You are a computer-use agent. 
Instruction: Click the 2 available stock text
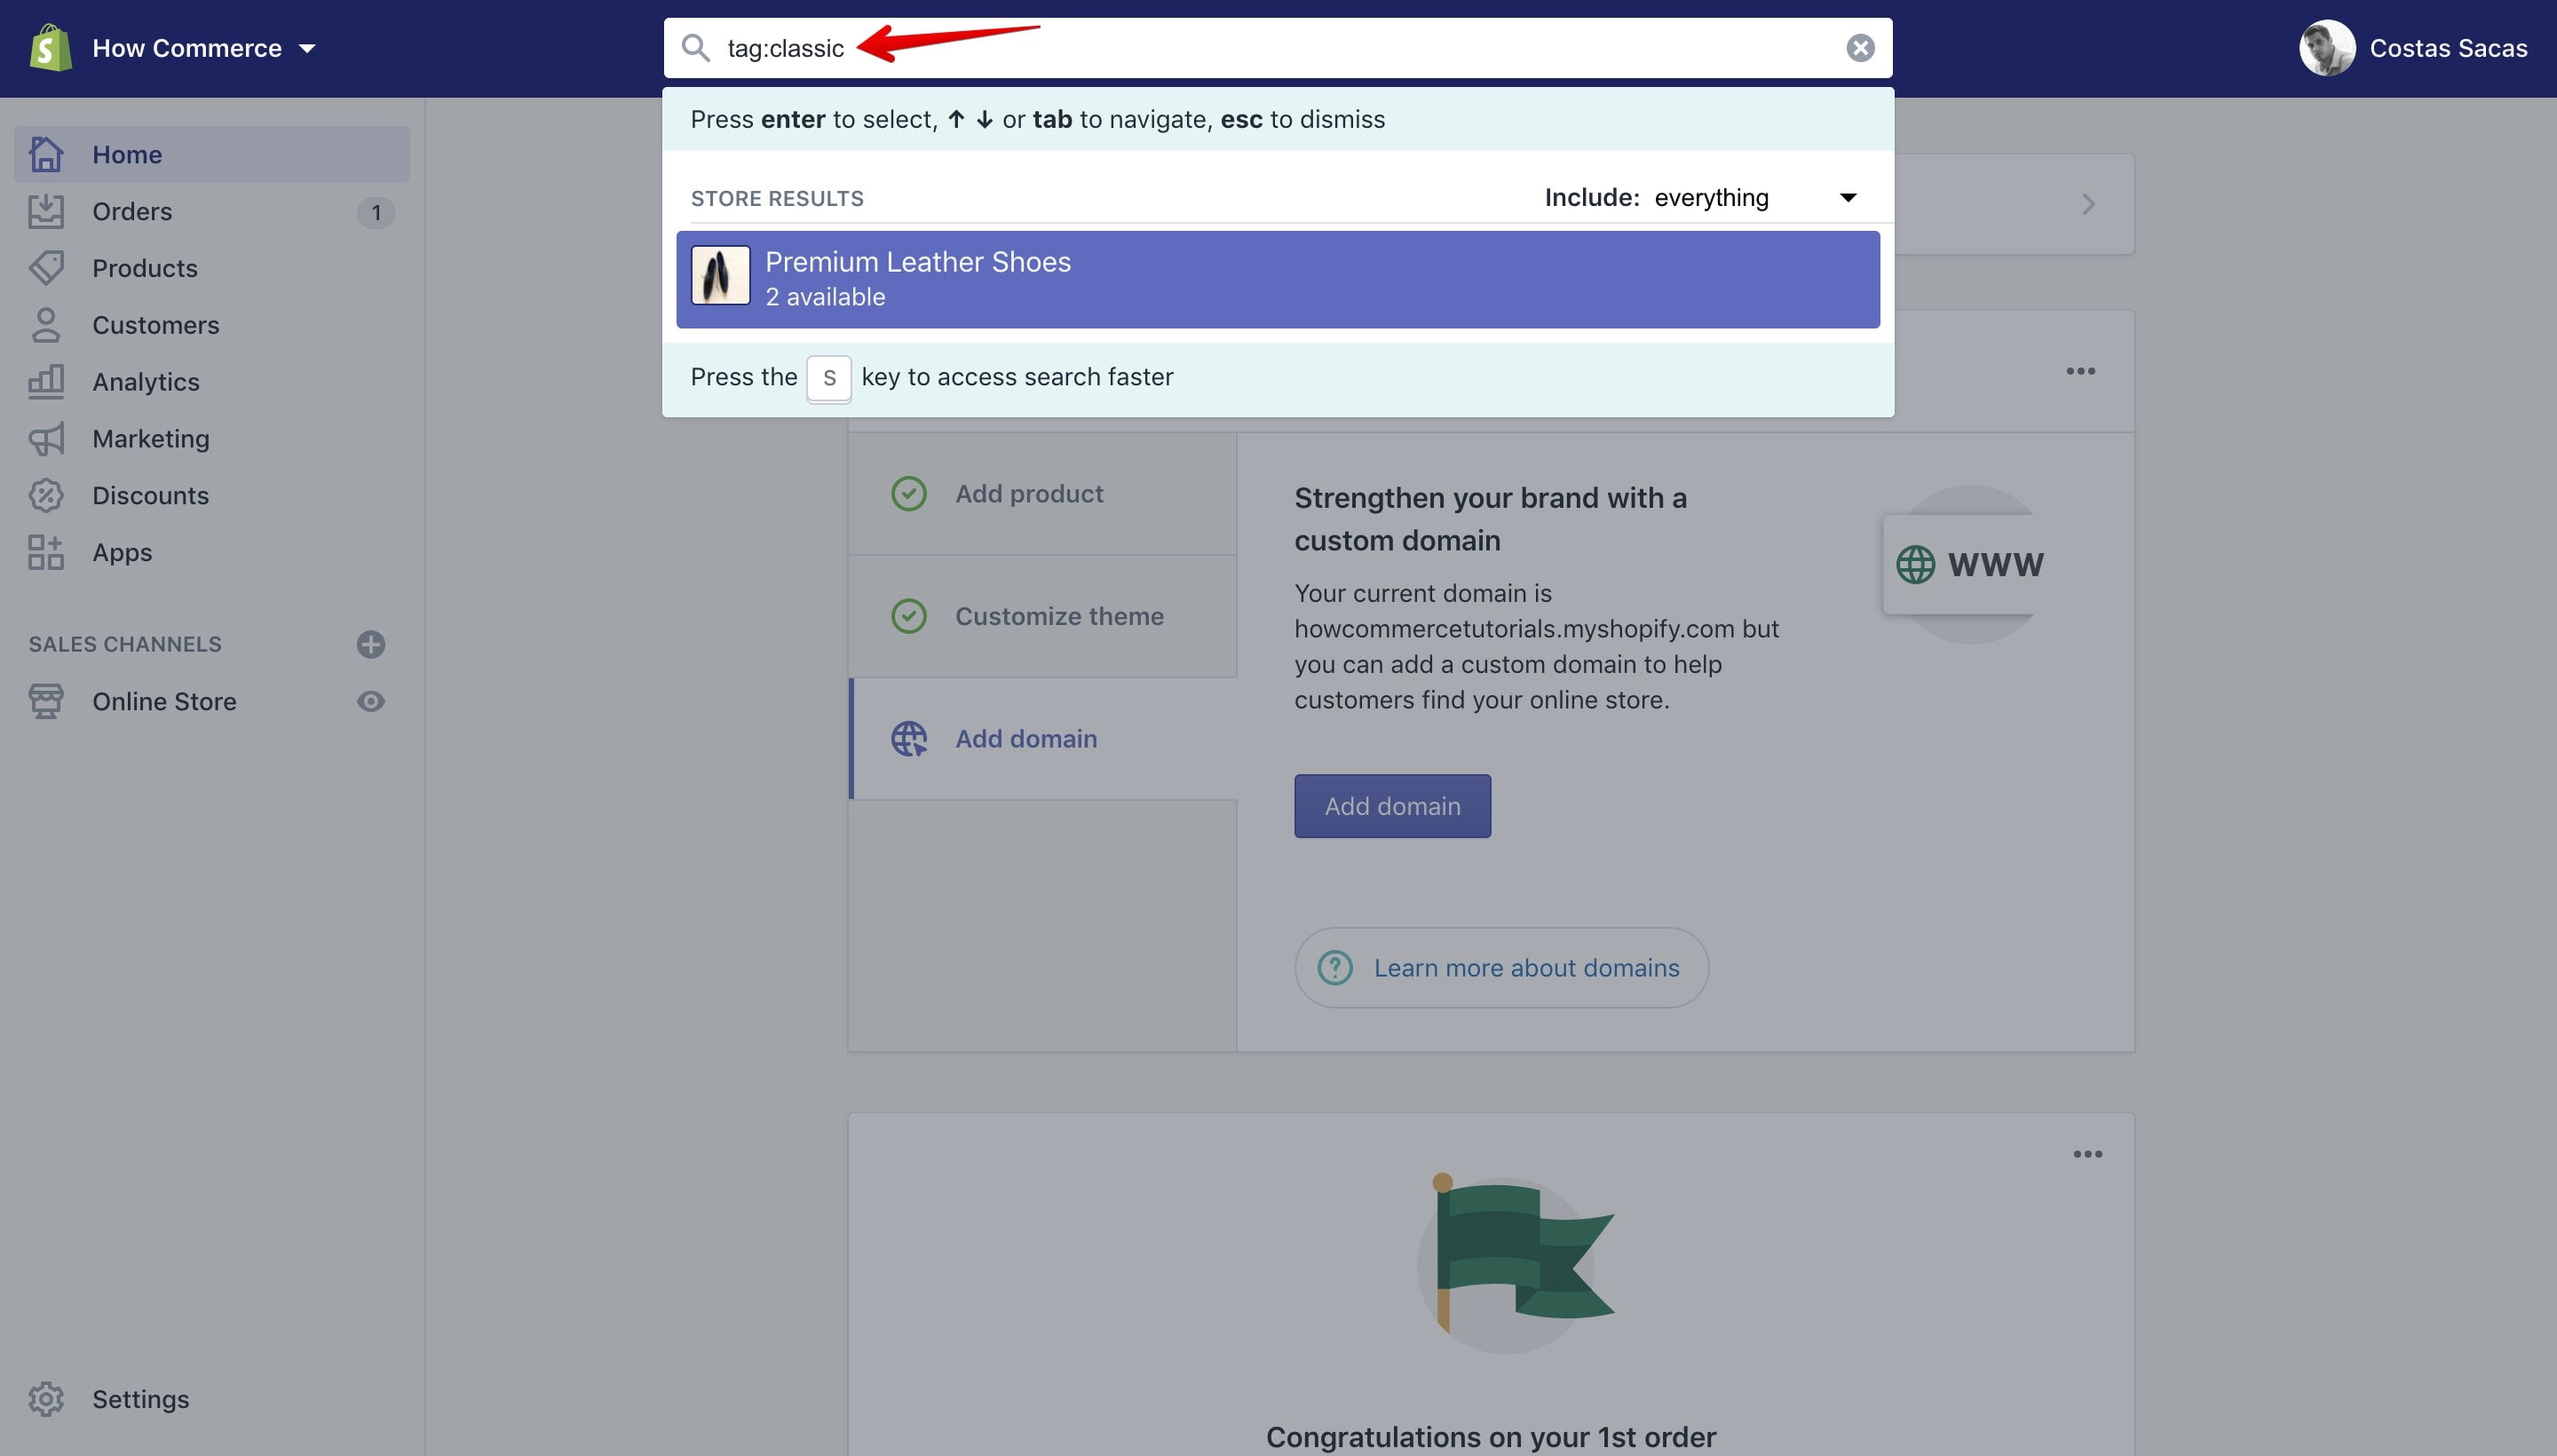point(825,297)
